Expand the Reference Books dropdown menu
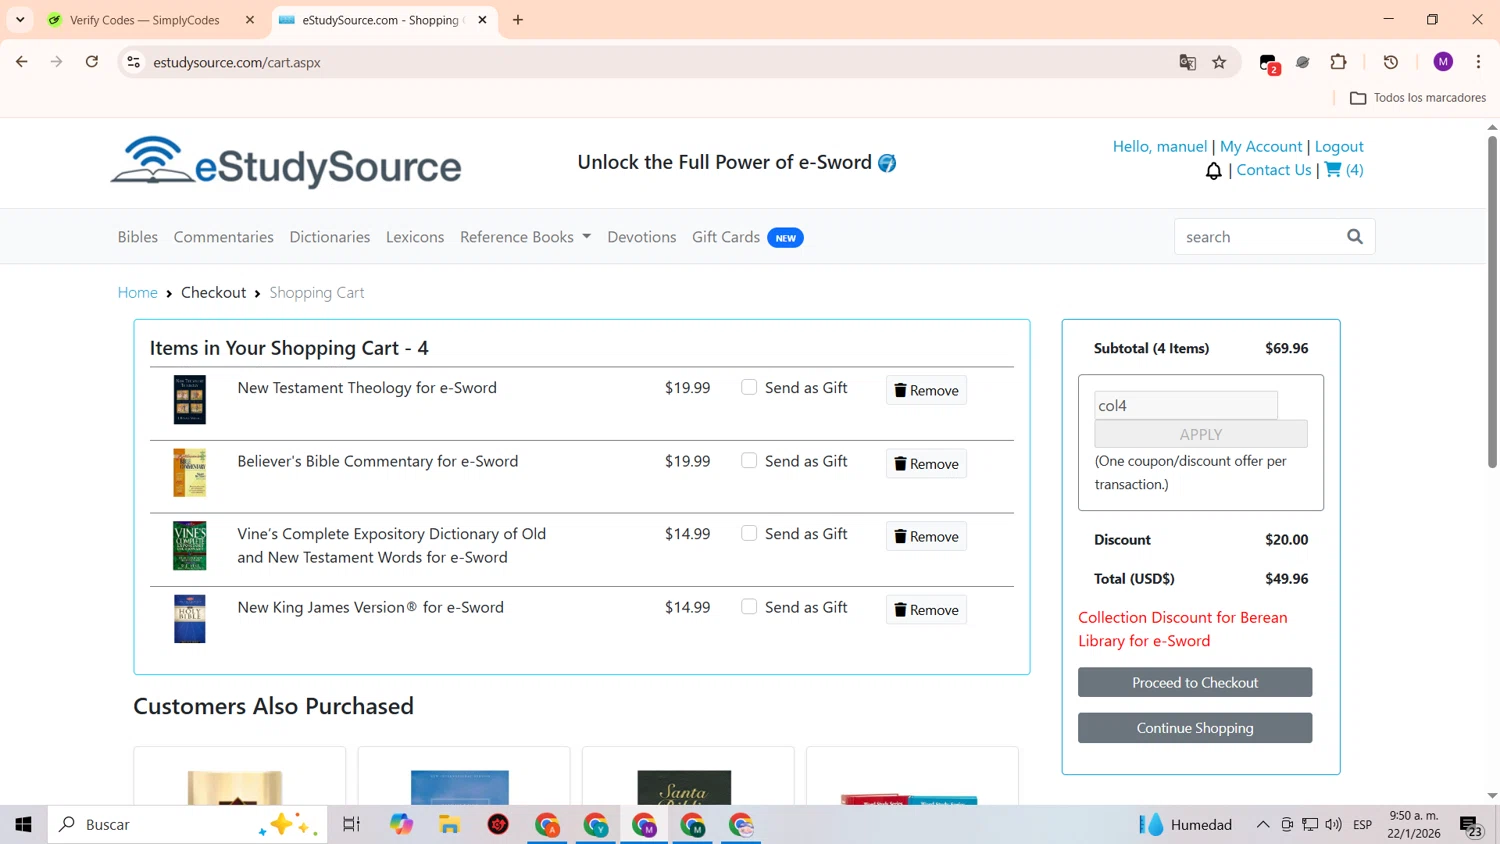The image size is (1500, 844). pyautogui.click(x=525, y=237)
